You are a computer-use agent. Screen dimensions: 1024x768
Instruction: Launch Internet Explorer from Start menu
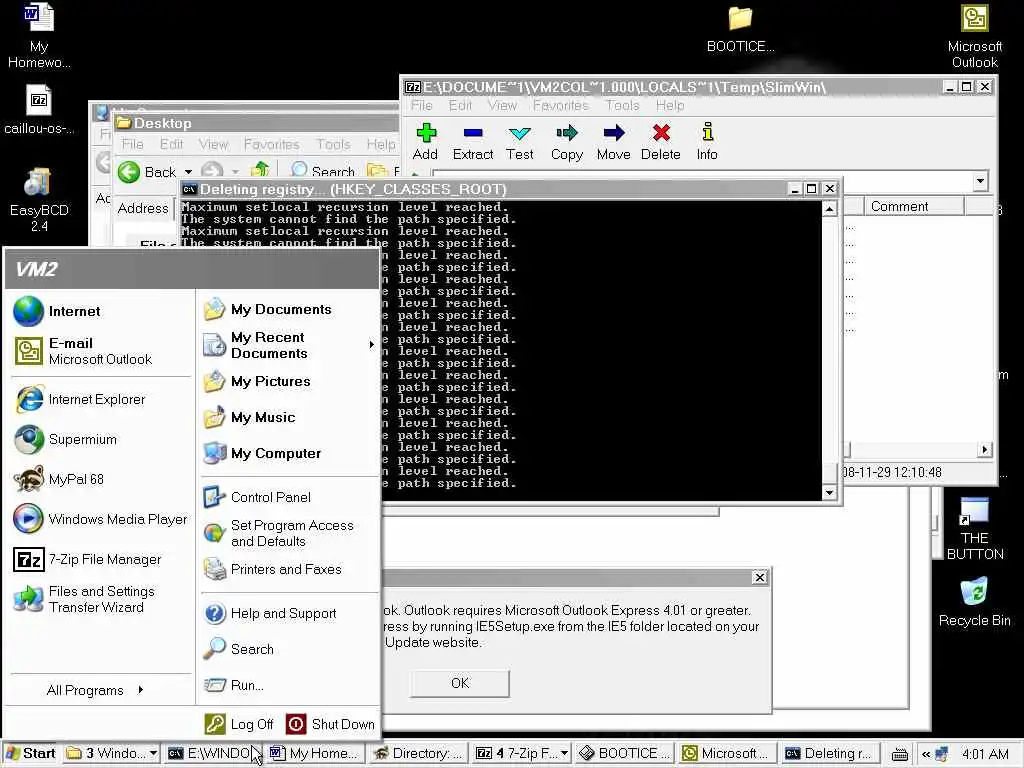click(x=101, y=399)
